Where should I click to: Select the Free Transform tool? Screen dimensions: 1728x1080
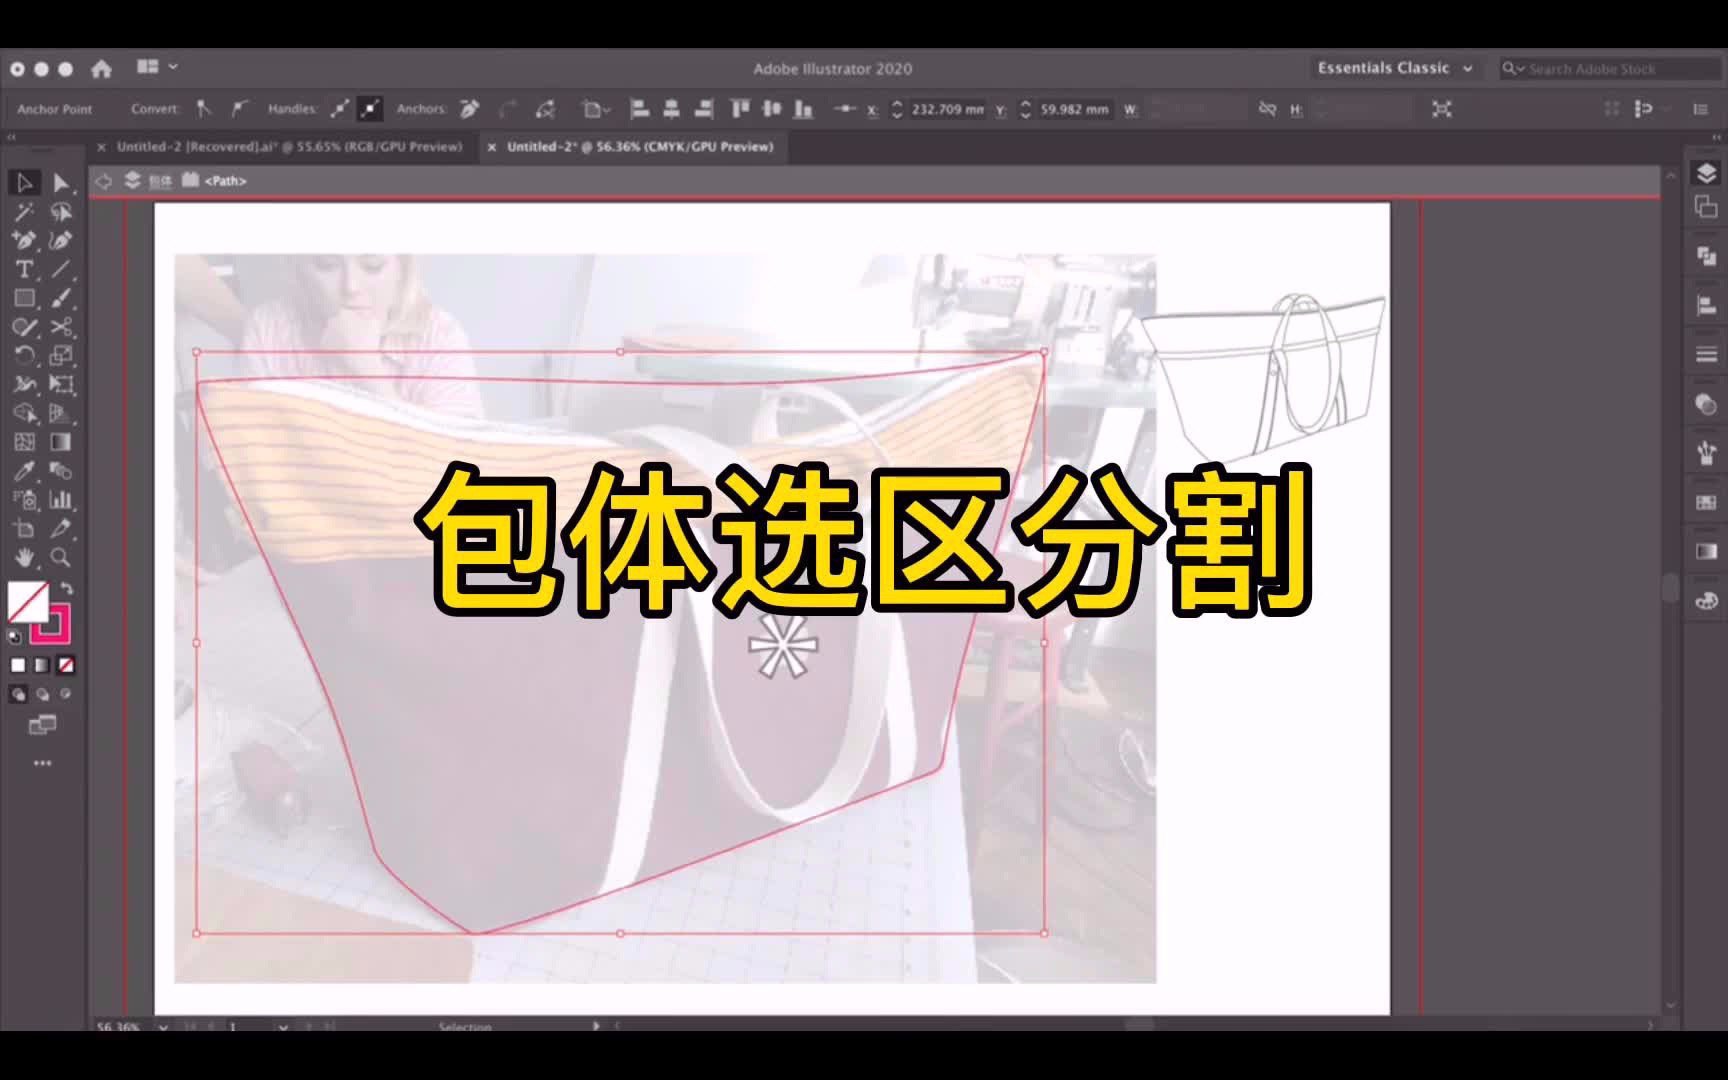61,384
